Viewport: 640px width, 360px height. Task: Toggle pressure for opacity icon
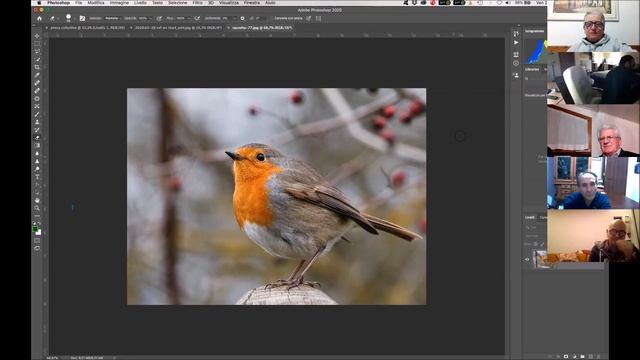(159, 18)
